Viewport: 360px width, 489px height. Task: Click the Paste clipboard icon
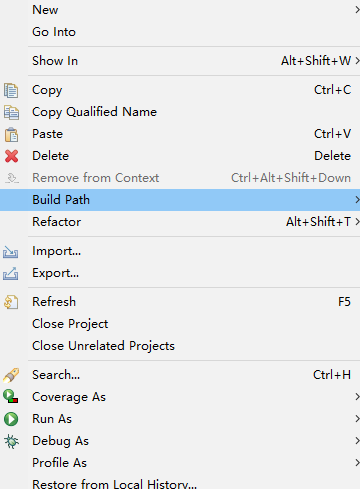coord(11,134)
